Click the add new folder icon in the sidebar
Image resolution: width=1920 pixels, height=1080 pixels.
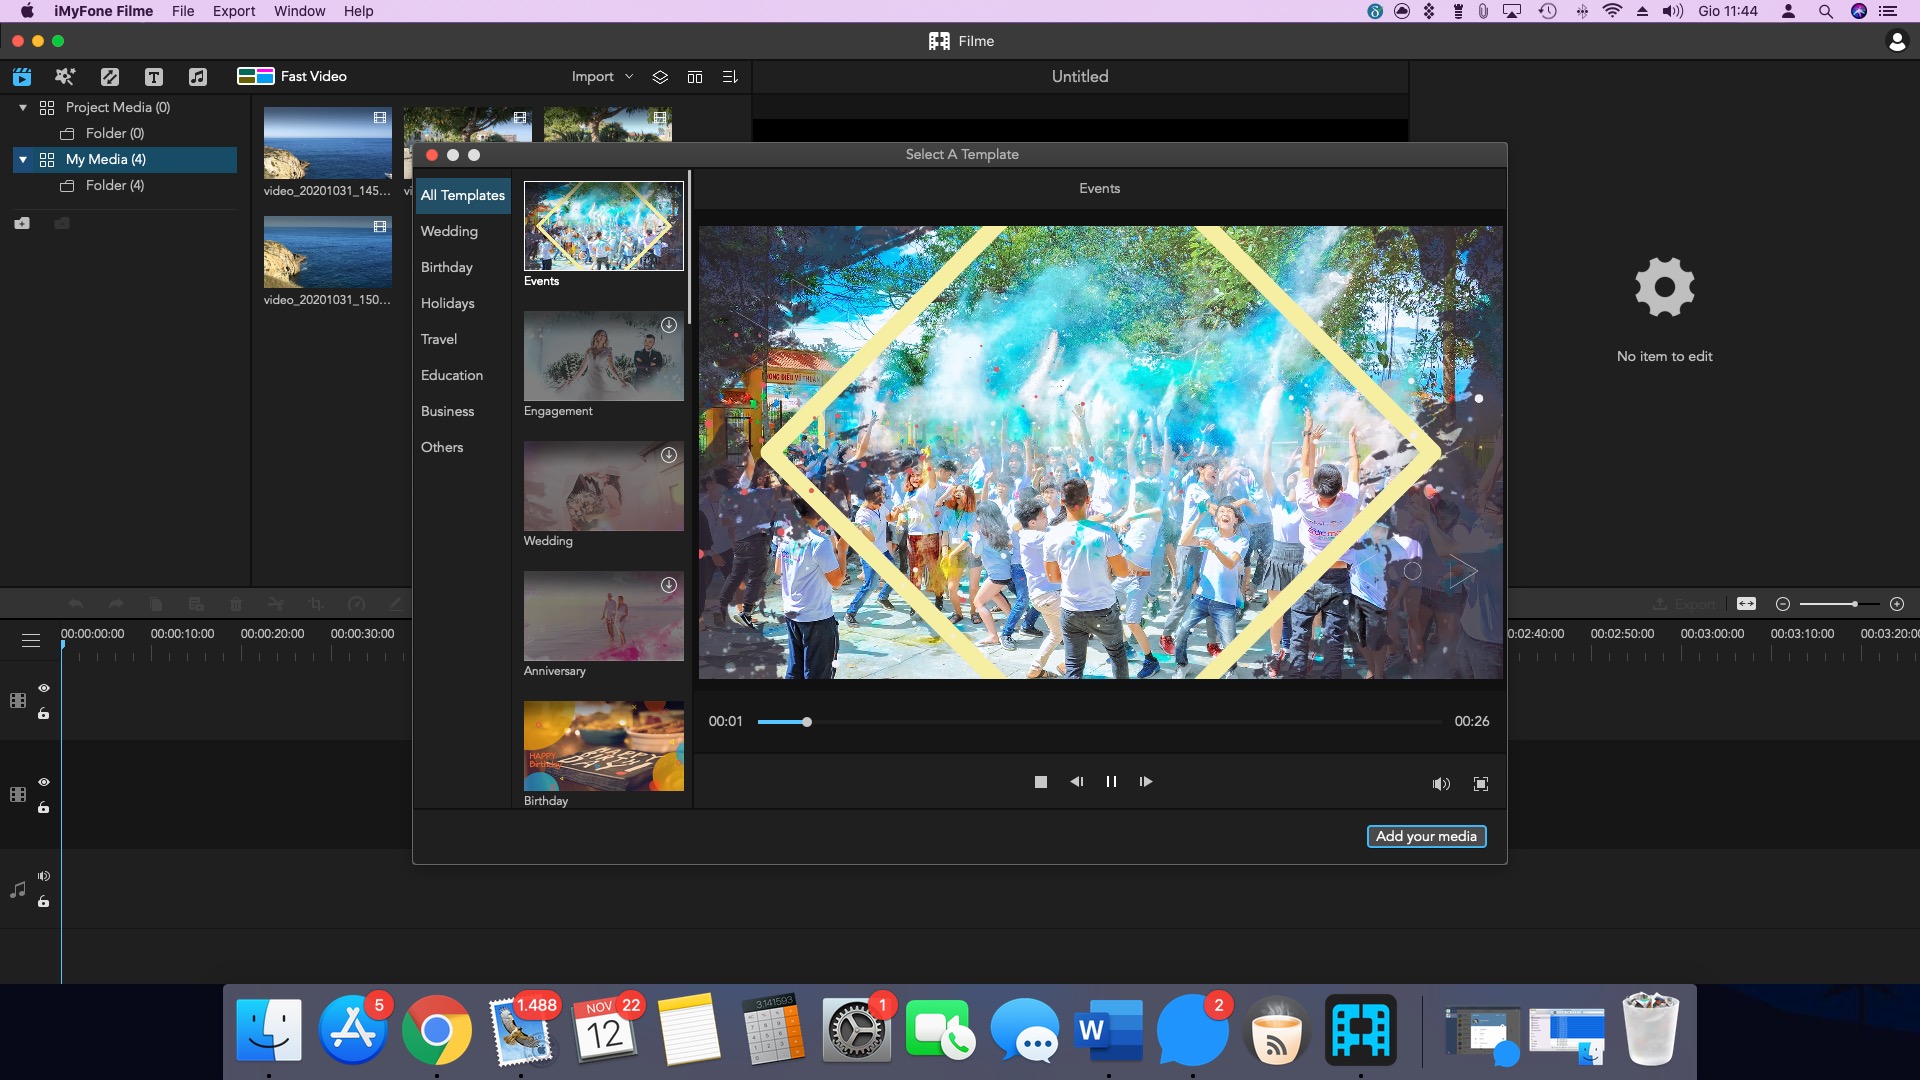click(x=22, y=223)
